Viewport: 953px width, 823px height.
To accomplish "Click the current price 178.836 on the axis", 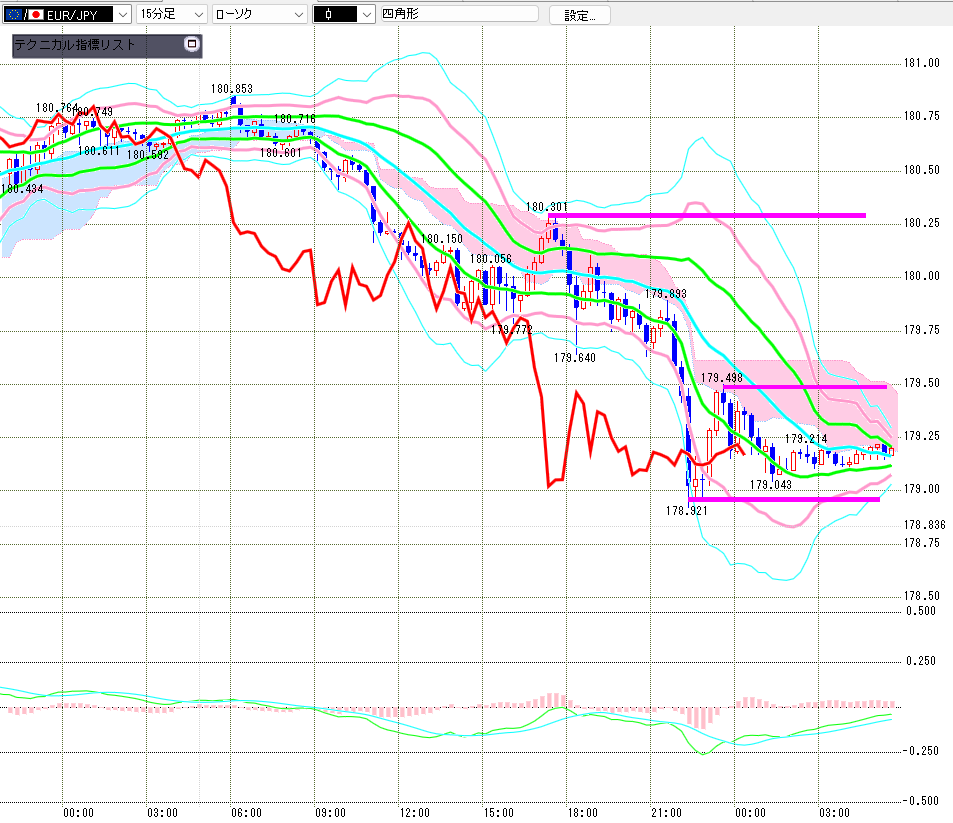I will coord(924,525).
